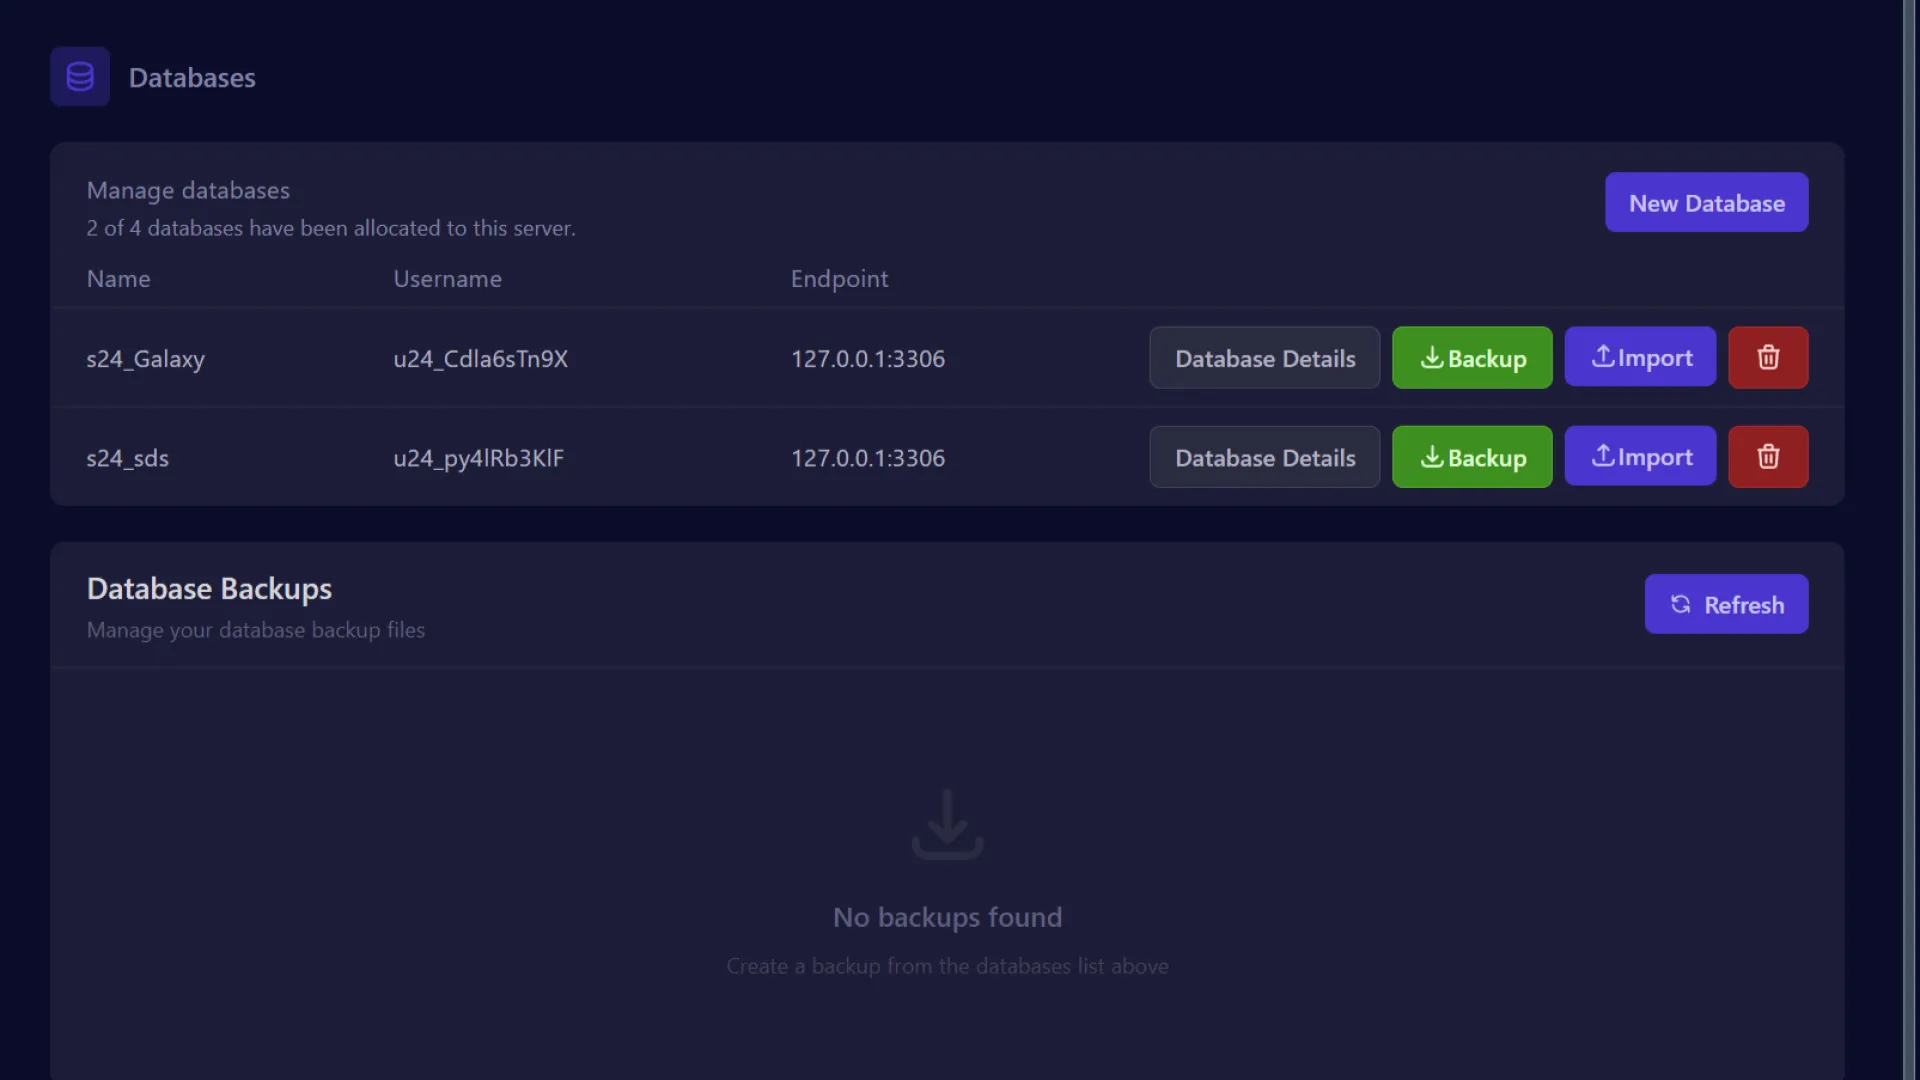Refresh the database backups list

pos(1726,604)
